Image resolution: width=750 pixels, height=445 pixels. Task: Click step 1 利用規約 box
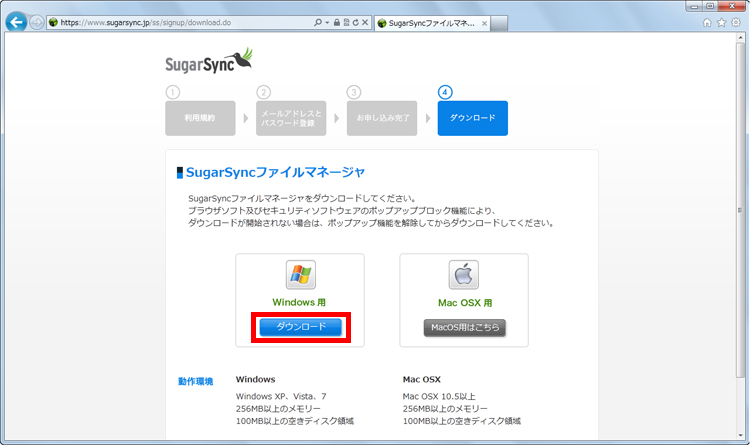[200, 118]
